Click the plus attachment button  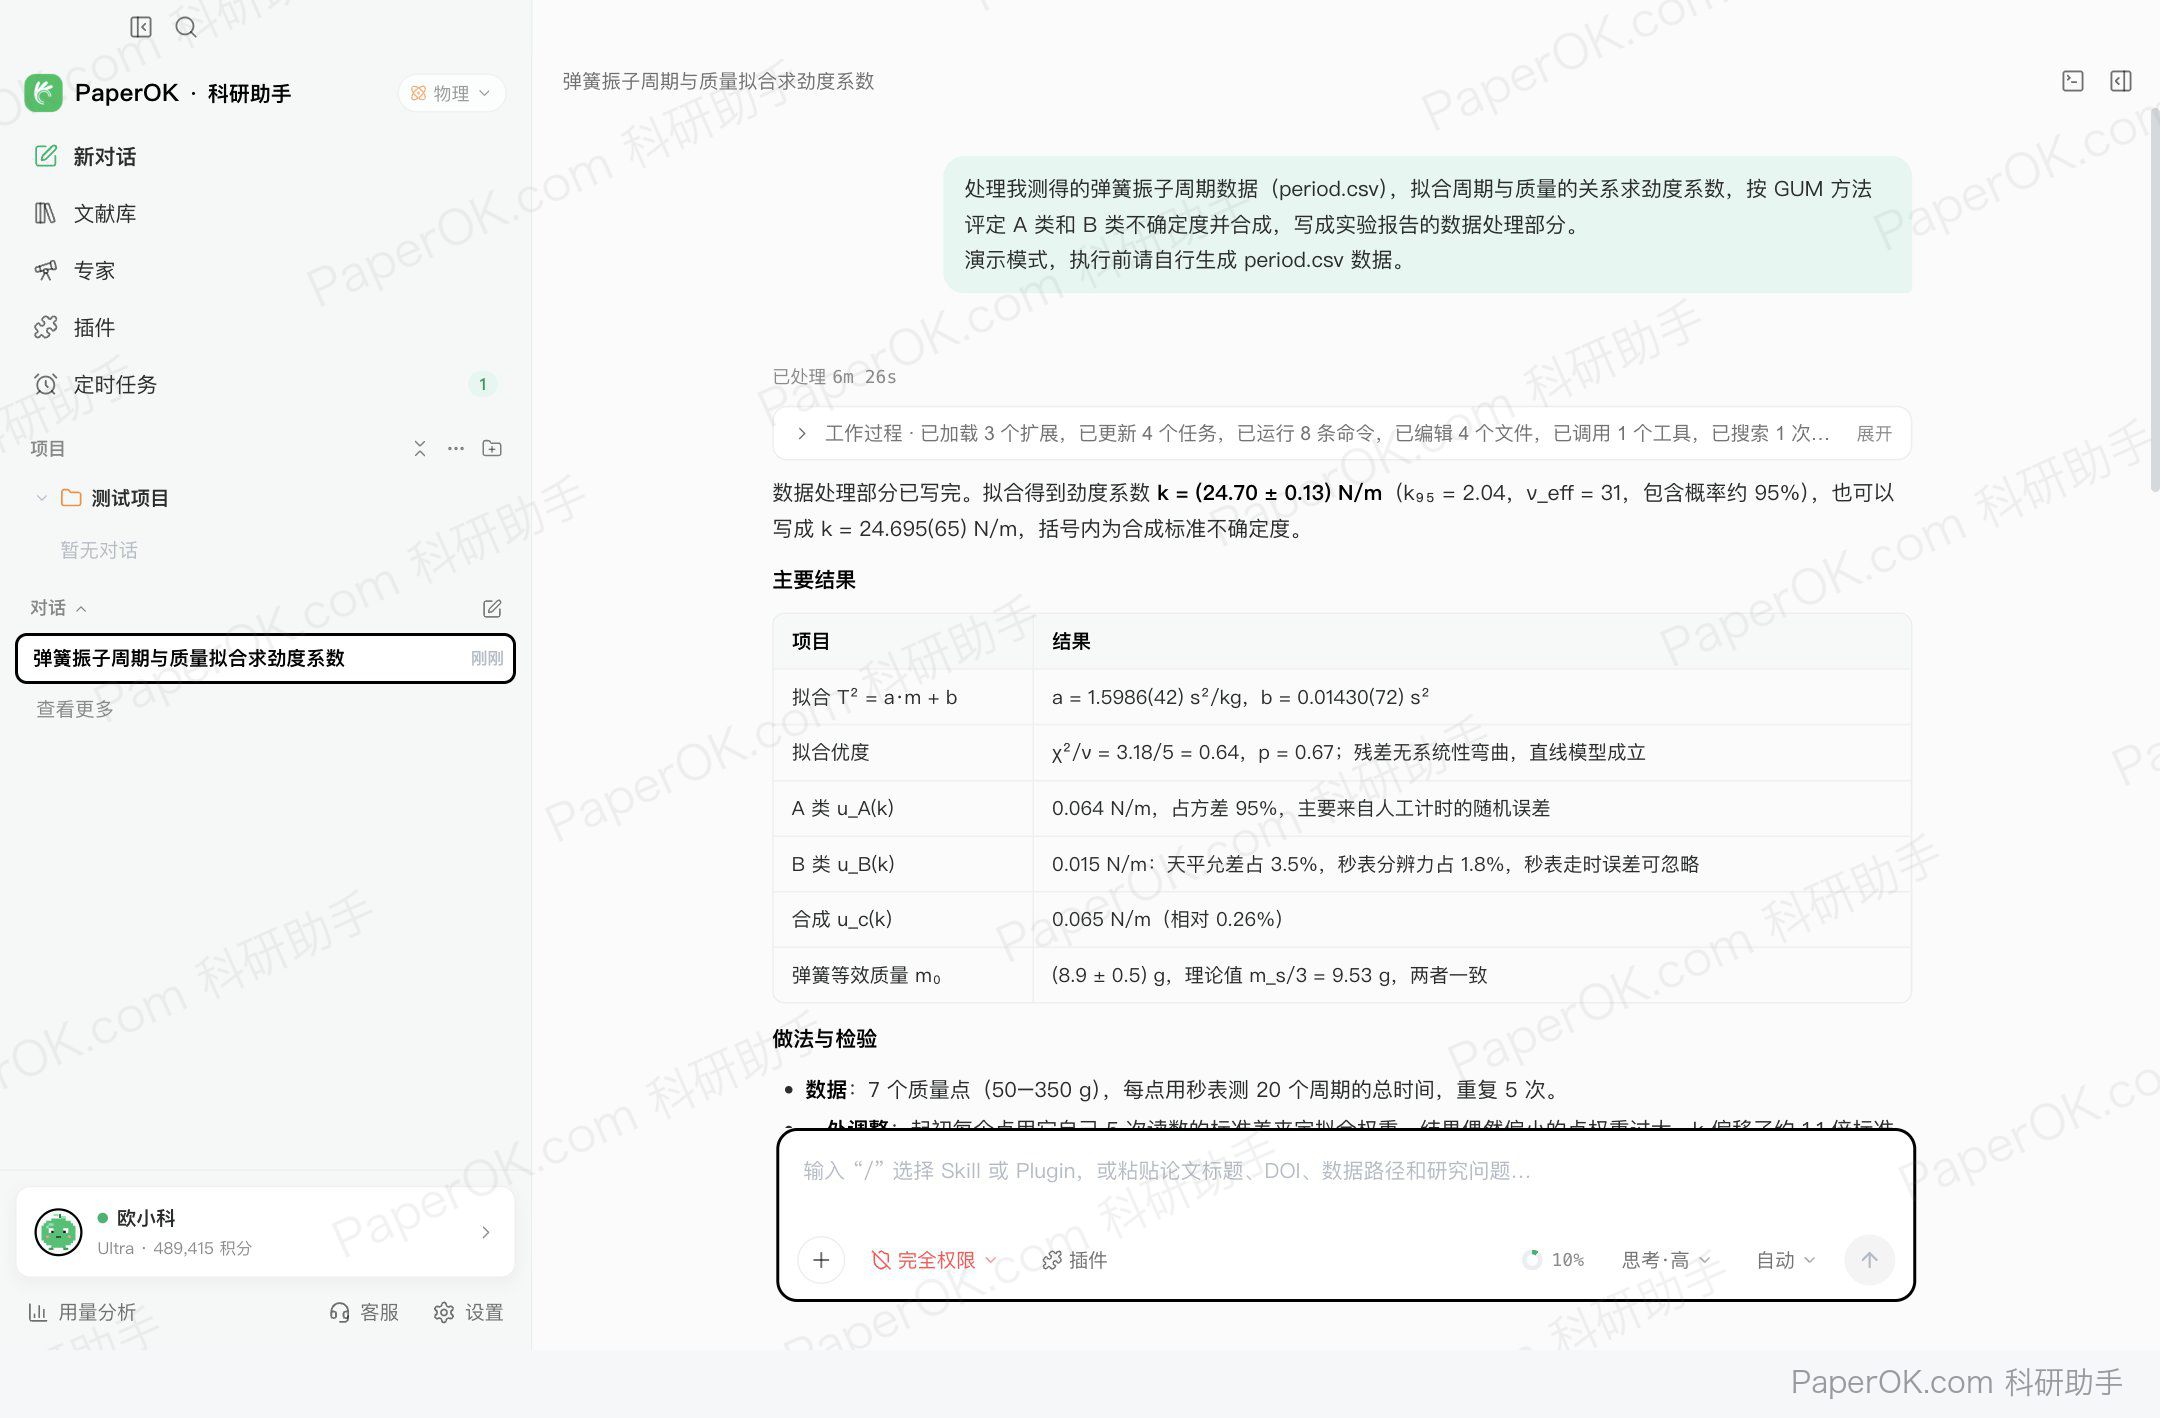click(821, 1260)
